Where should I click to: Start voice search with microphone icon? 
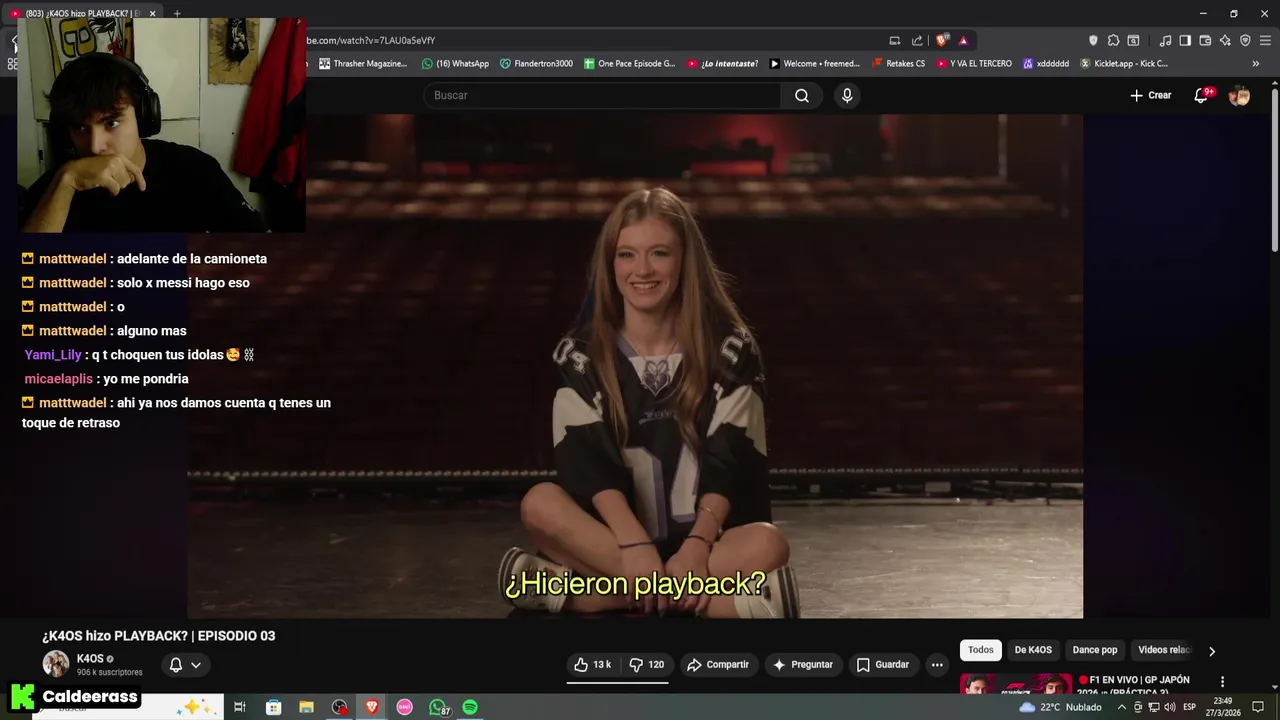point(847,95)
